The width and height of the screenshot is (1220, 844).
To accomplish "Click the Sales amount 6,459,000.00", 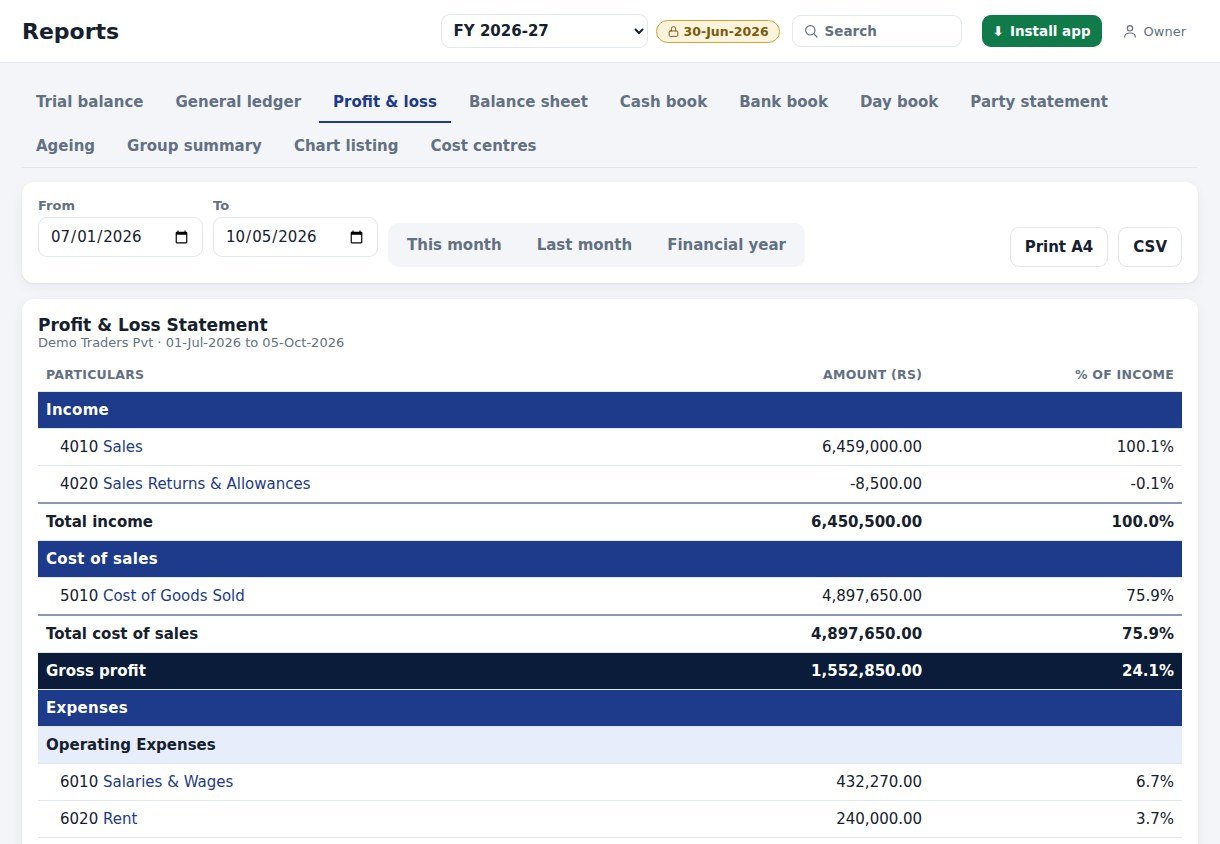I will coord(872,447).
